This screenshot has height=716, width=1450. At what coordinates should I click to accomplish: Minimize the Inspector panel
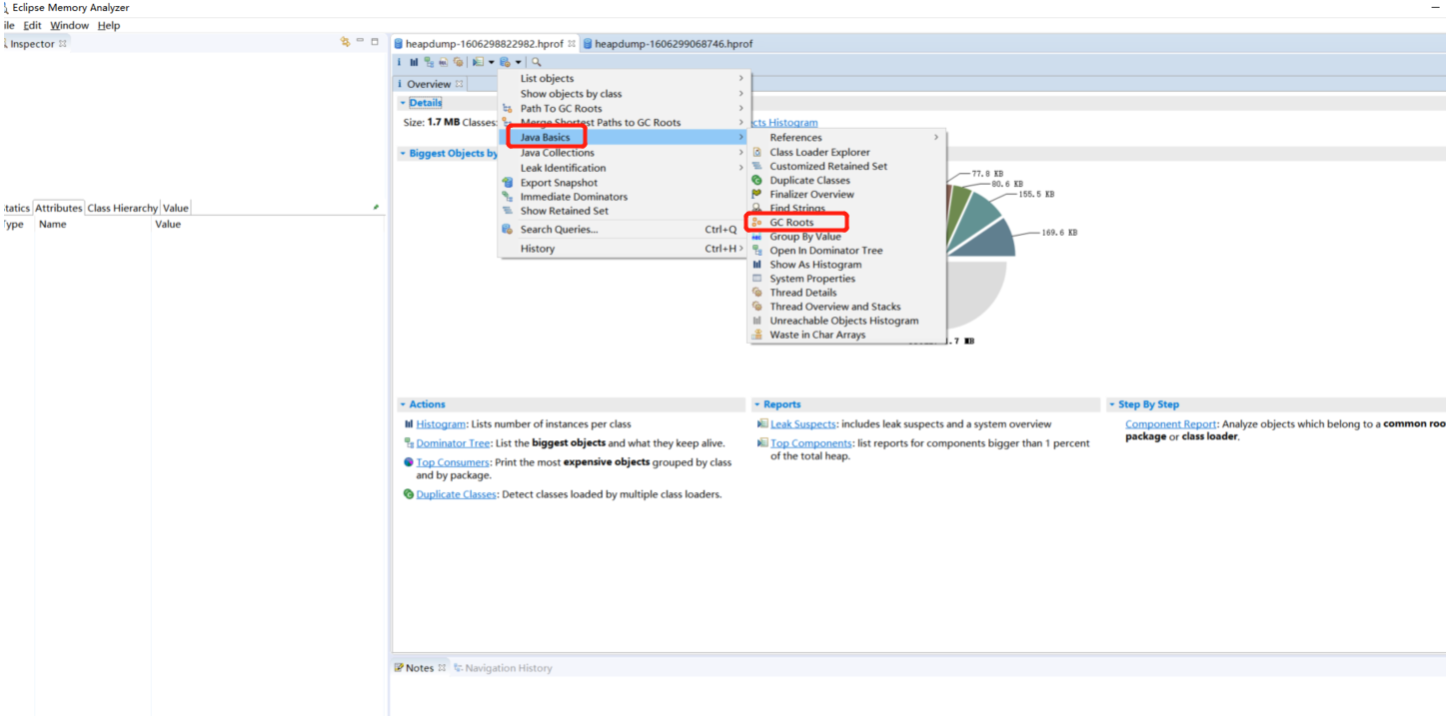tap(360, 42)
